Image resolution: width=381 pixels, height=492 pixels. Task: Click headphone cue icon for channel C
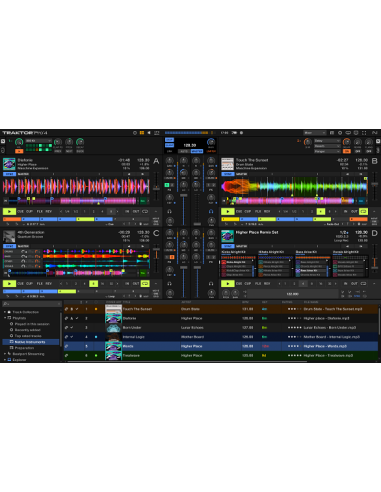pos(169,283)
